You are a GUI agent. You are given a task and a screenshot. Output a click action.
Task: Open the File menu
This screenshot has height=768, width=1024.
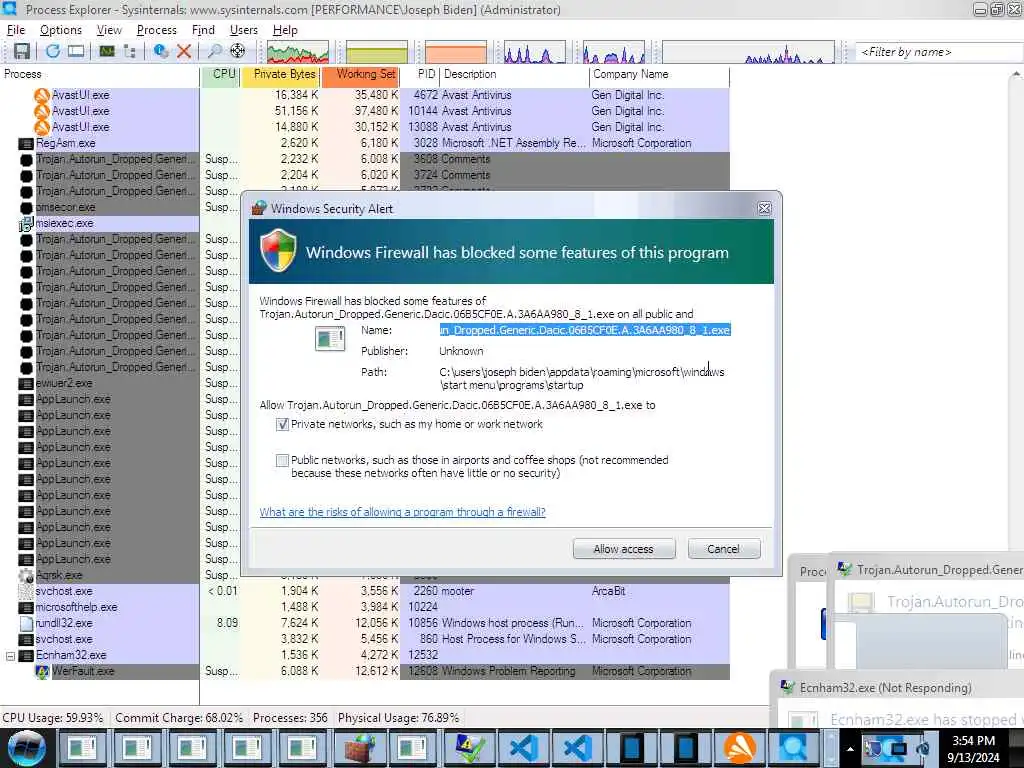click(16, 30)
